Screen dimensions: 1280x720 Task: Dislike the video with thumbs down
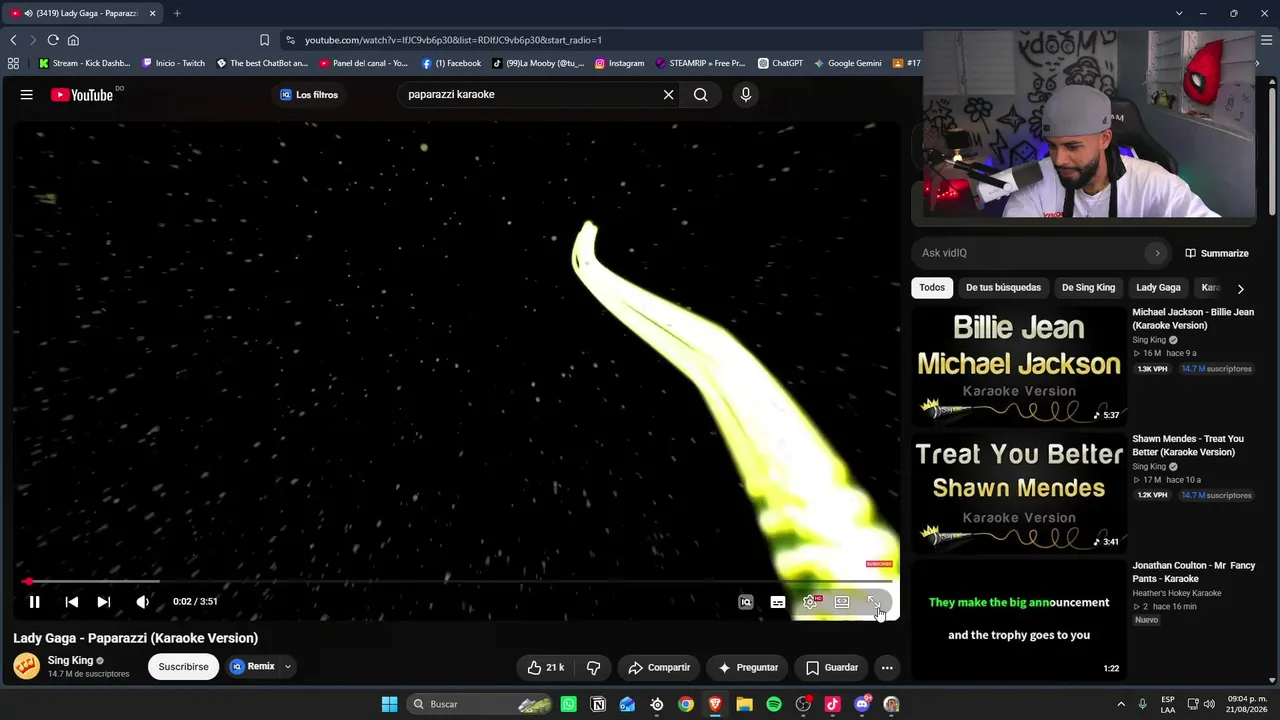tap(593, 667)
